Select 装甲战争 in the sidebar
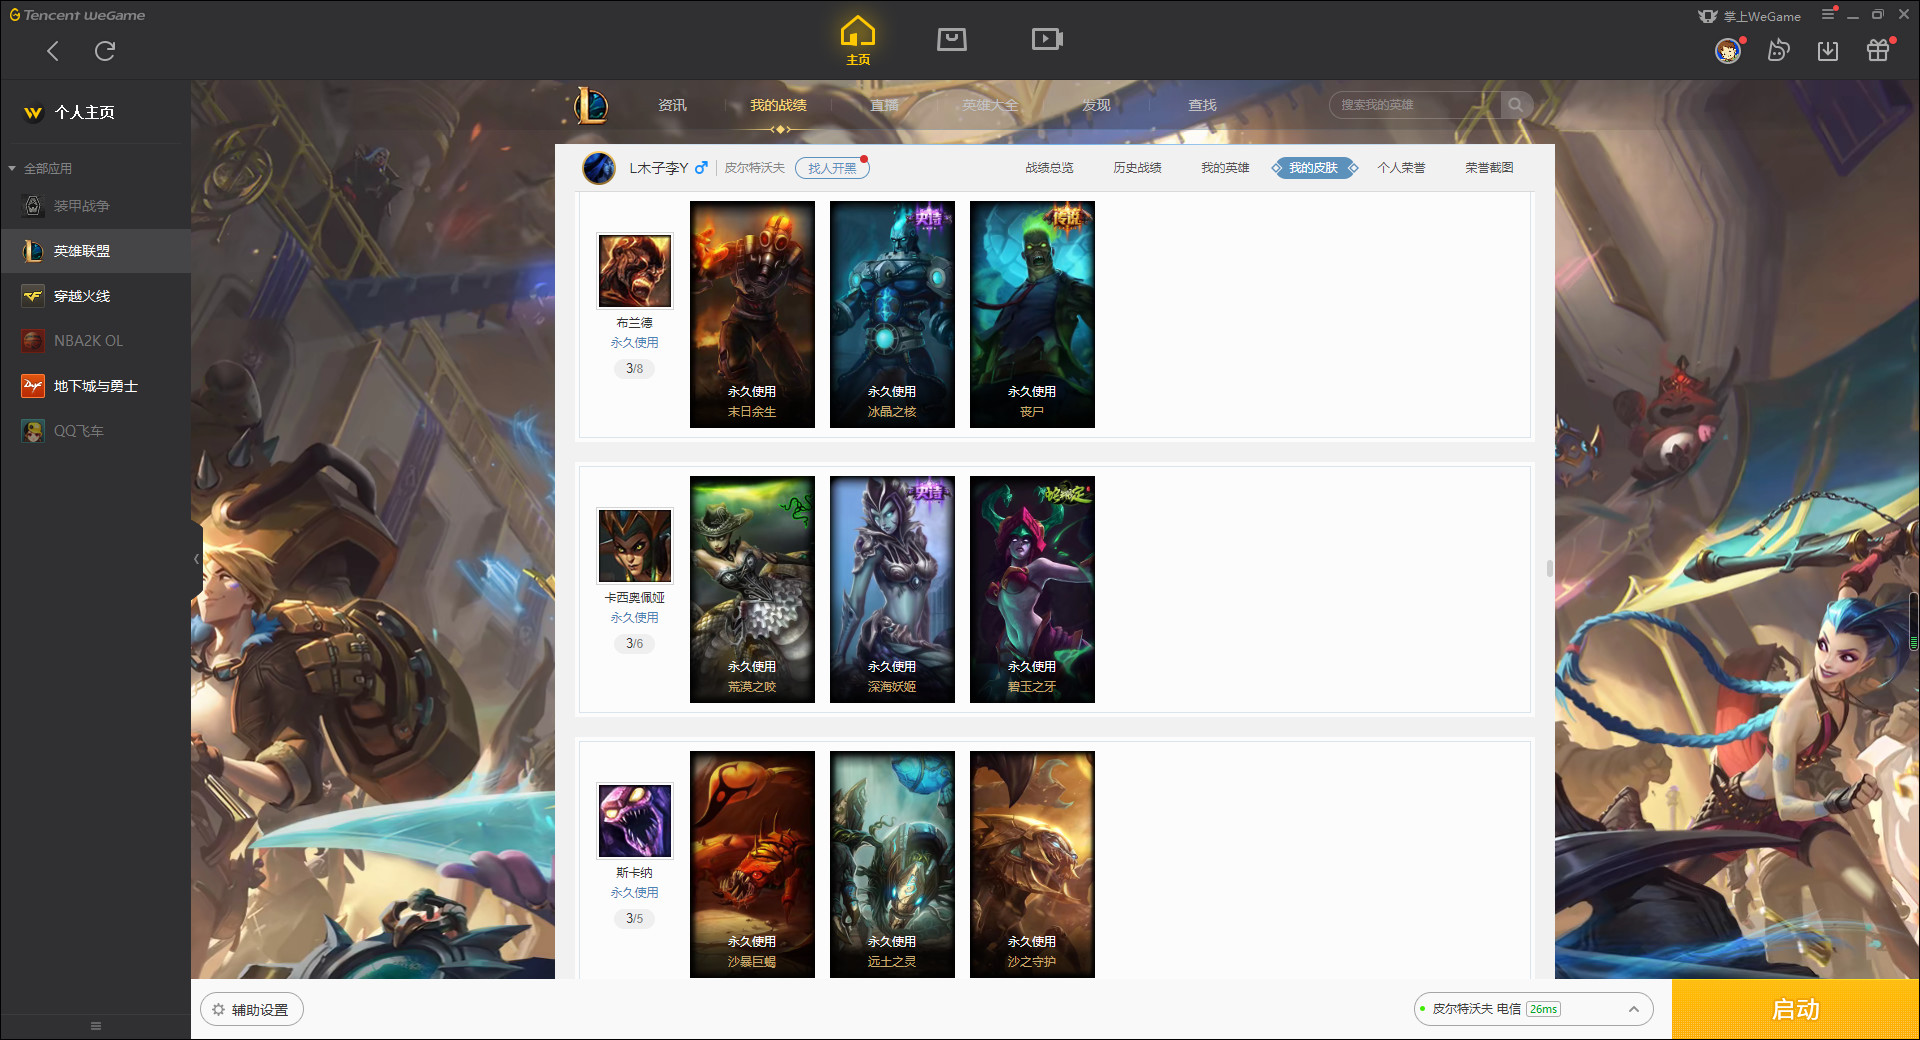Viewport: 1920px width, 1040px height. (95, 206)
